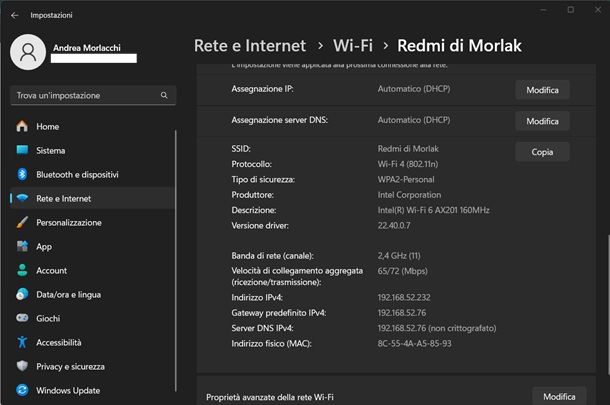Click the Privacy e sicurezza shield icon
This screenshot has width=610, height=405.
[22, 366]
